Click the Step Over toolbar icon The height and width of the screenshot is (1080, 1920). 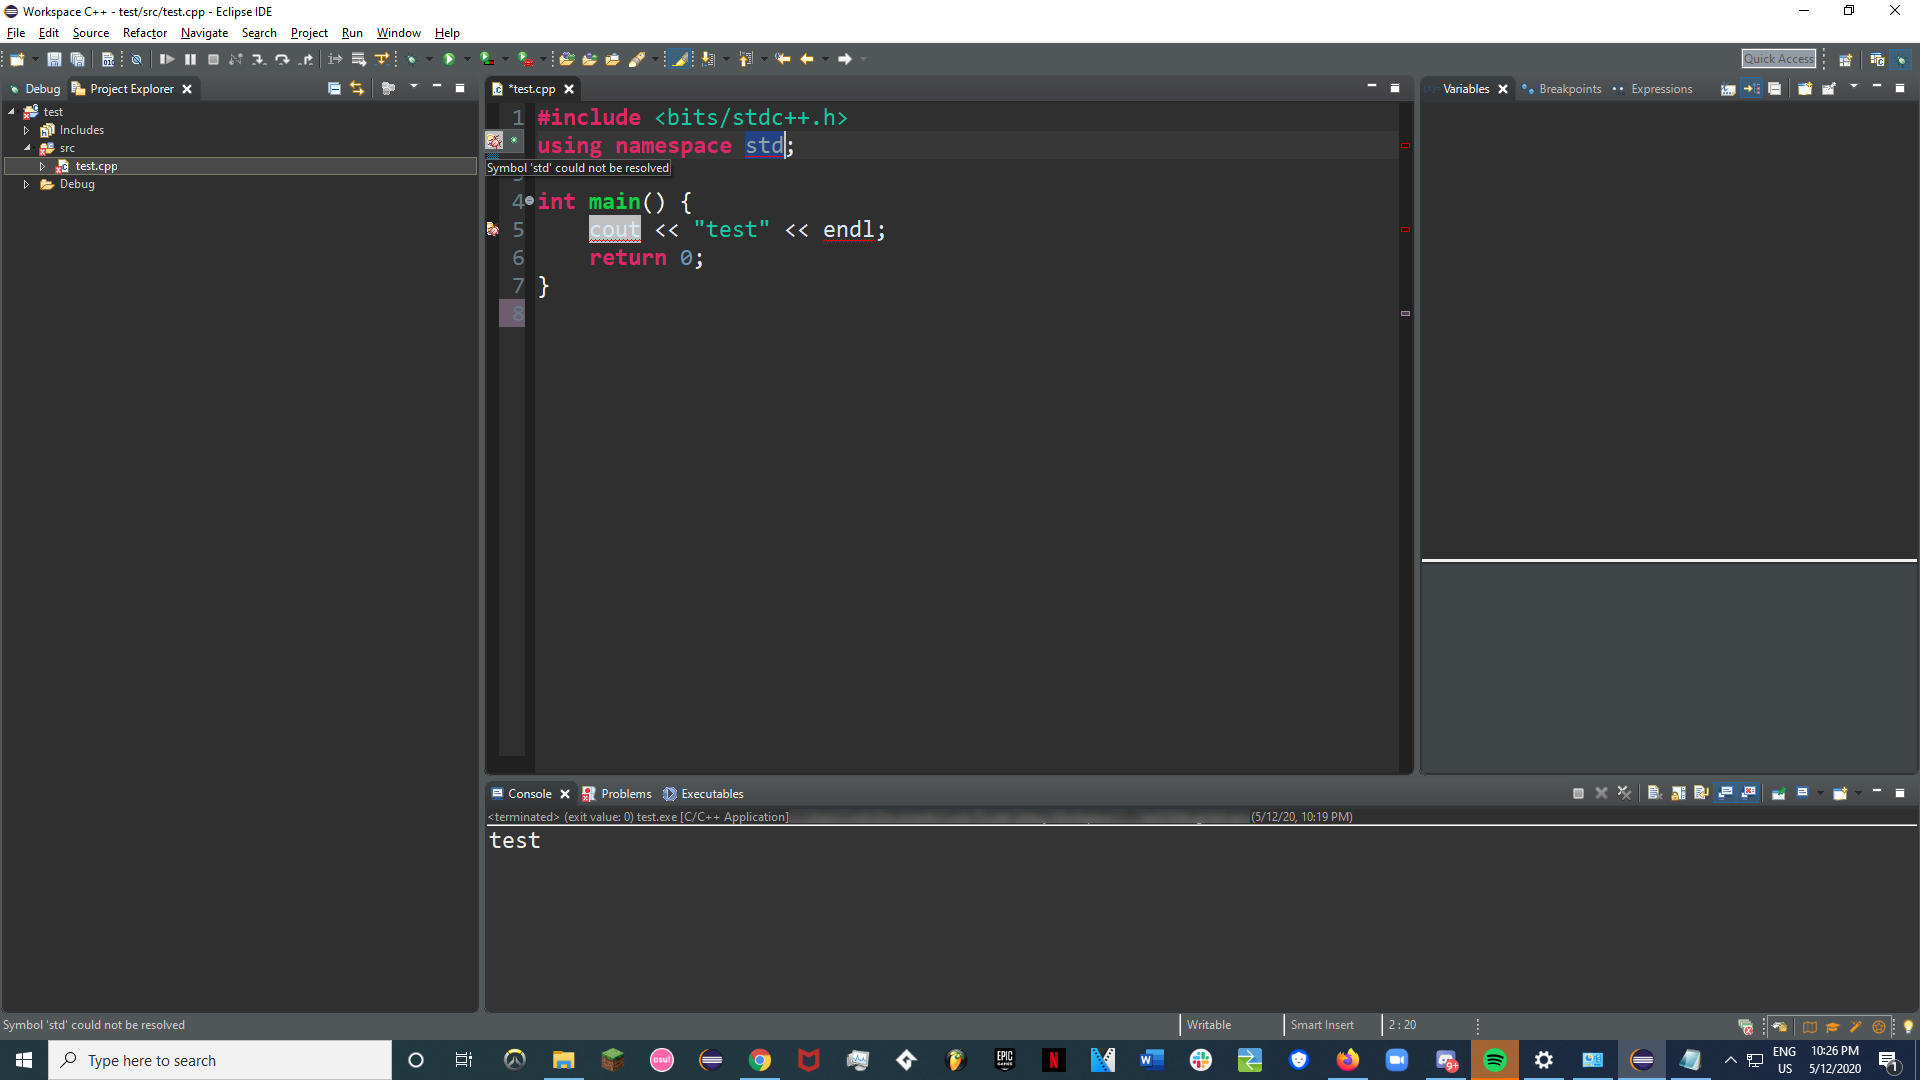click(x=283, y=59)
